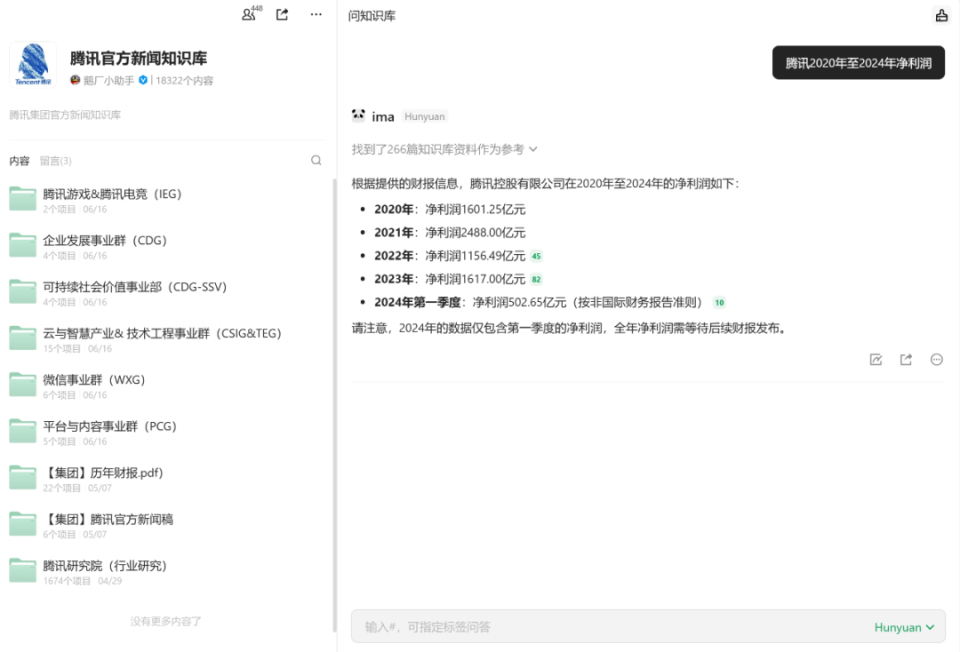Open the three-dot more options menu

tap(316, 14)
